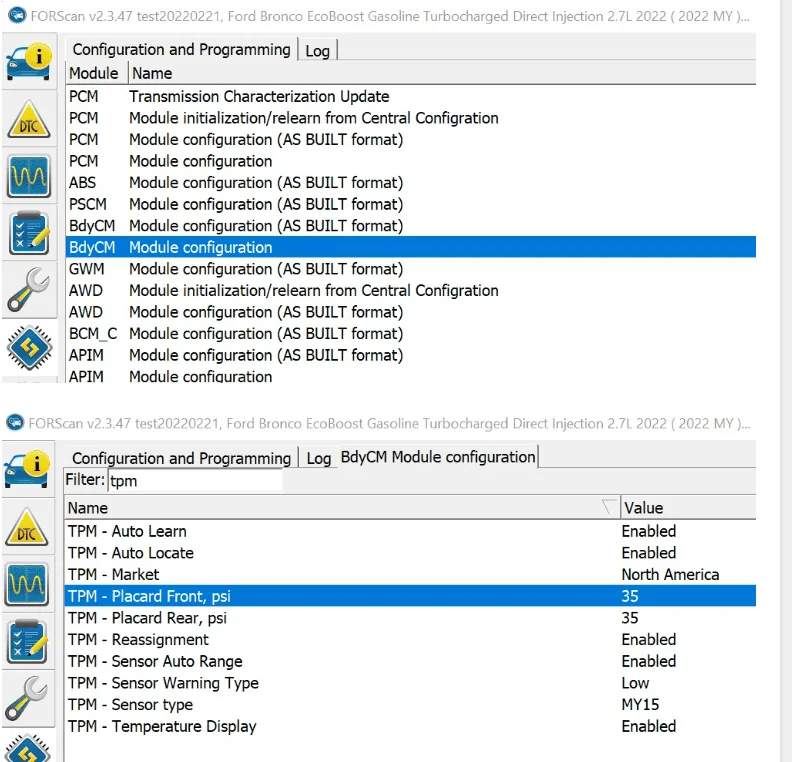
Task: Open Vehicle info icon in bottom window sidebar
Action: 27,469
